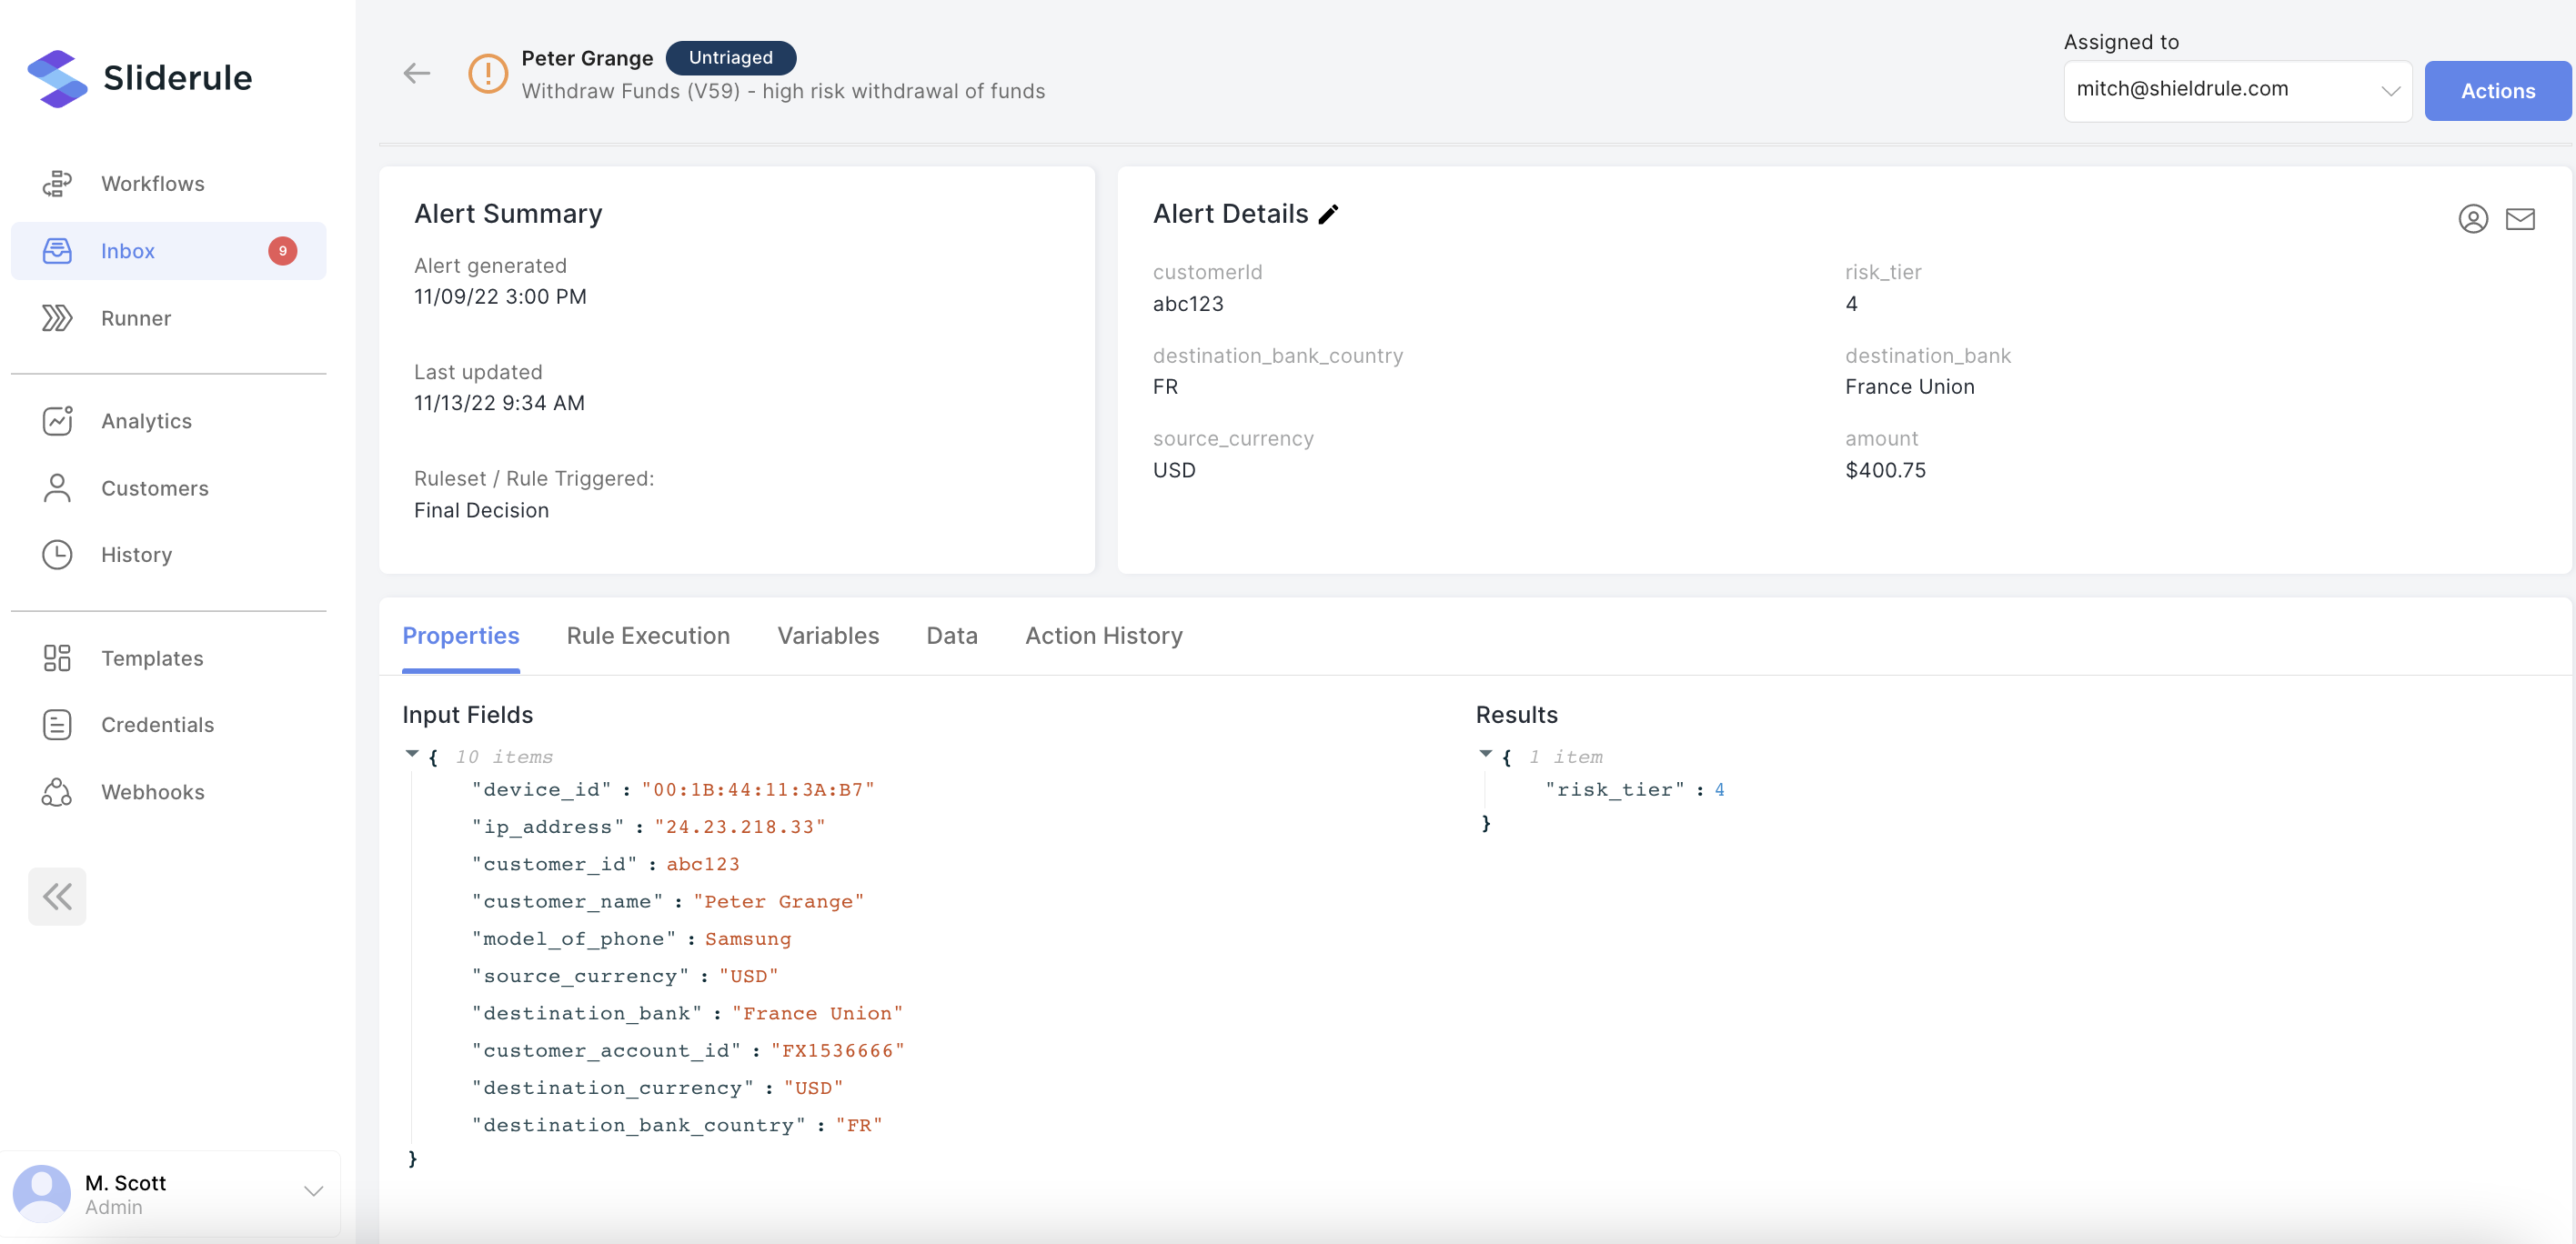
Task: Click the back arrow icon
Action: (416, 73)
